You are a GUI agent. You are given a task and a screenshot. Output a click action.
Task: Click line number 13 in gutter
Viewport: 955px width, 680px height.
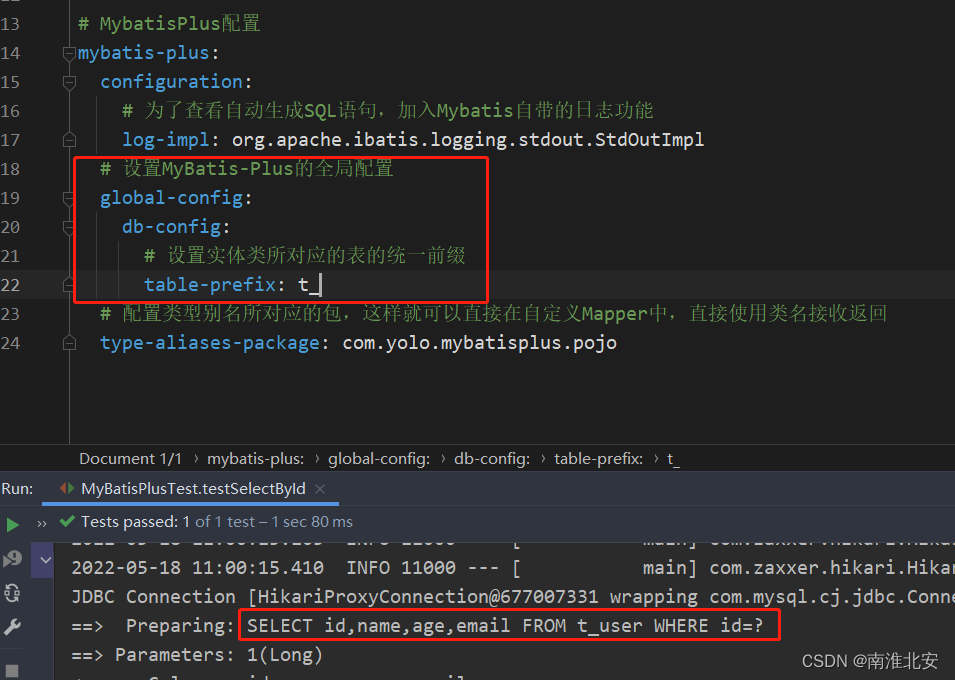[x=10, y=24]
